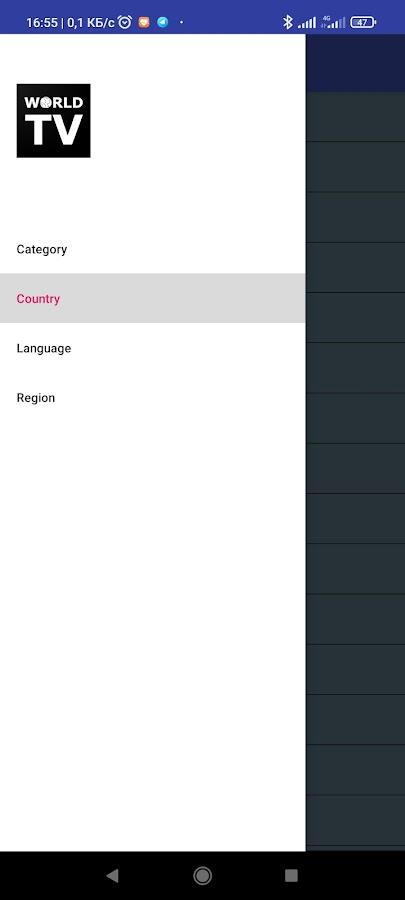Tap the 16:55 clock in status bar

pyautogui.click(x=42, y=23)
